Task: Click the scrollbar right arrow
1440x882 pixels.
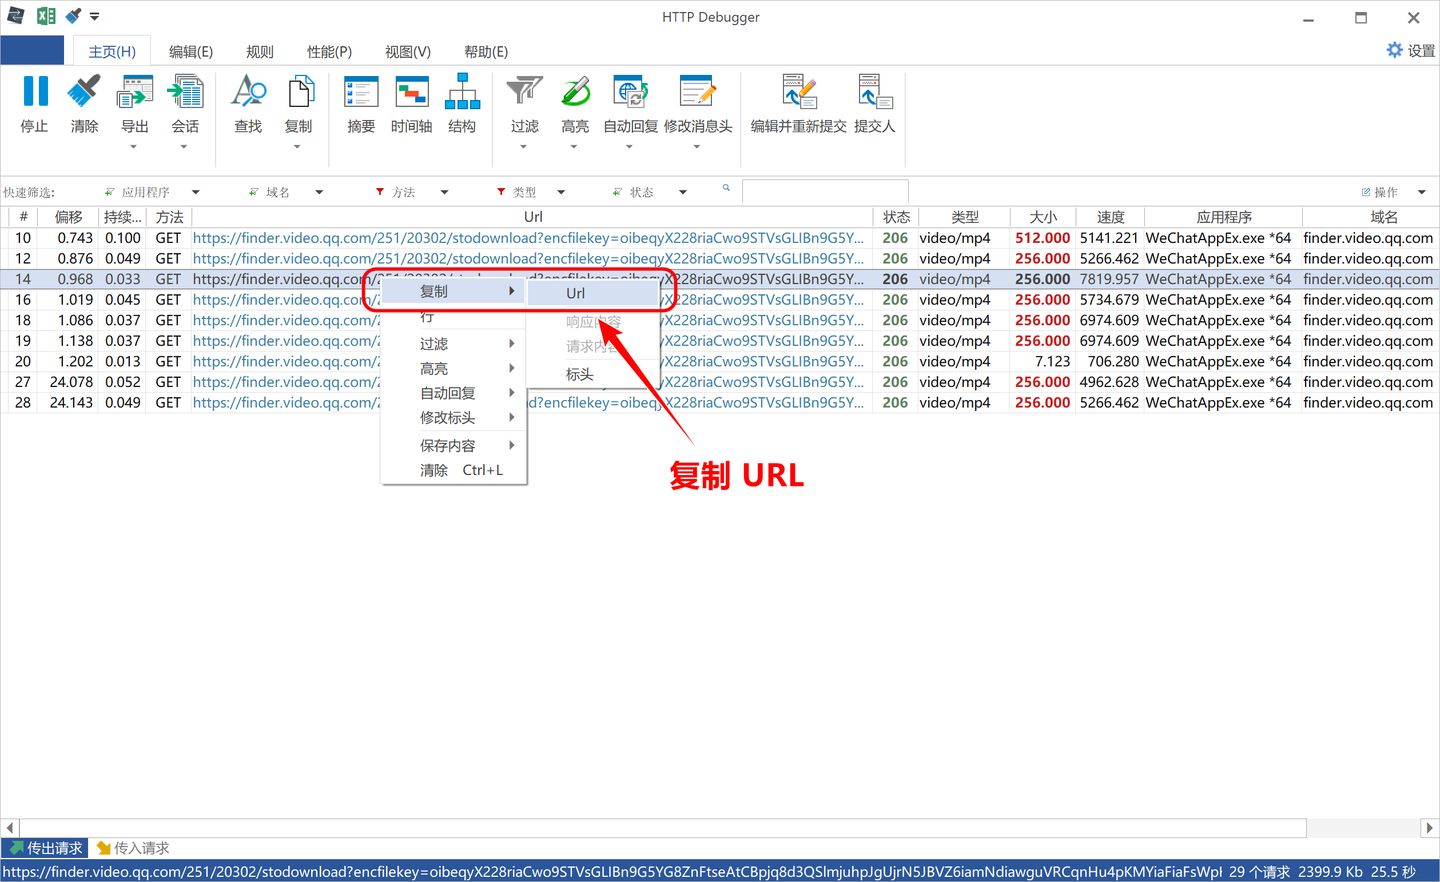Action: coord(1429,828)
